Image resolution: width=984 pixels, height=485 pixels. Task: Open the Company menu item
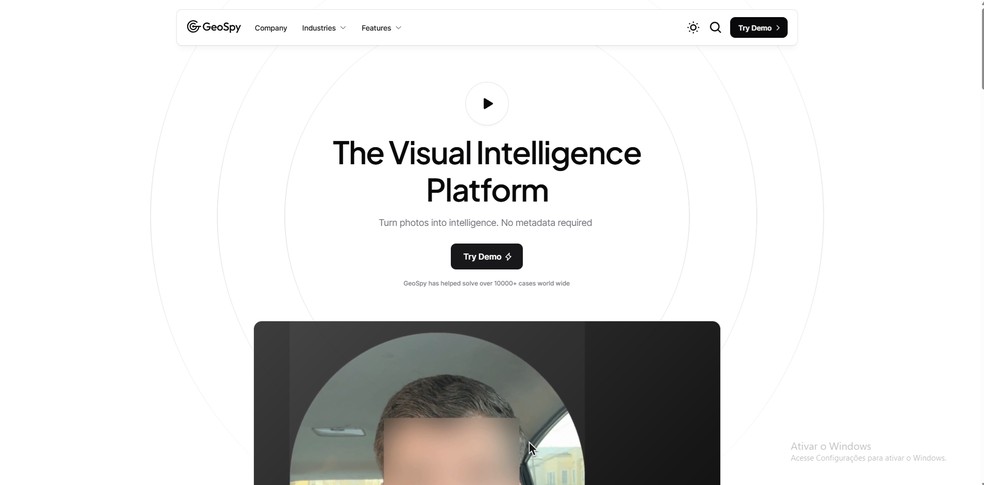(271, 28)
